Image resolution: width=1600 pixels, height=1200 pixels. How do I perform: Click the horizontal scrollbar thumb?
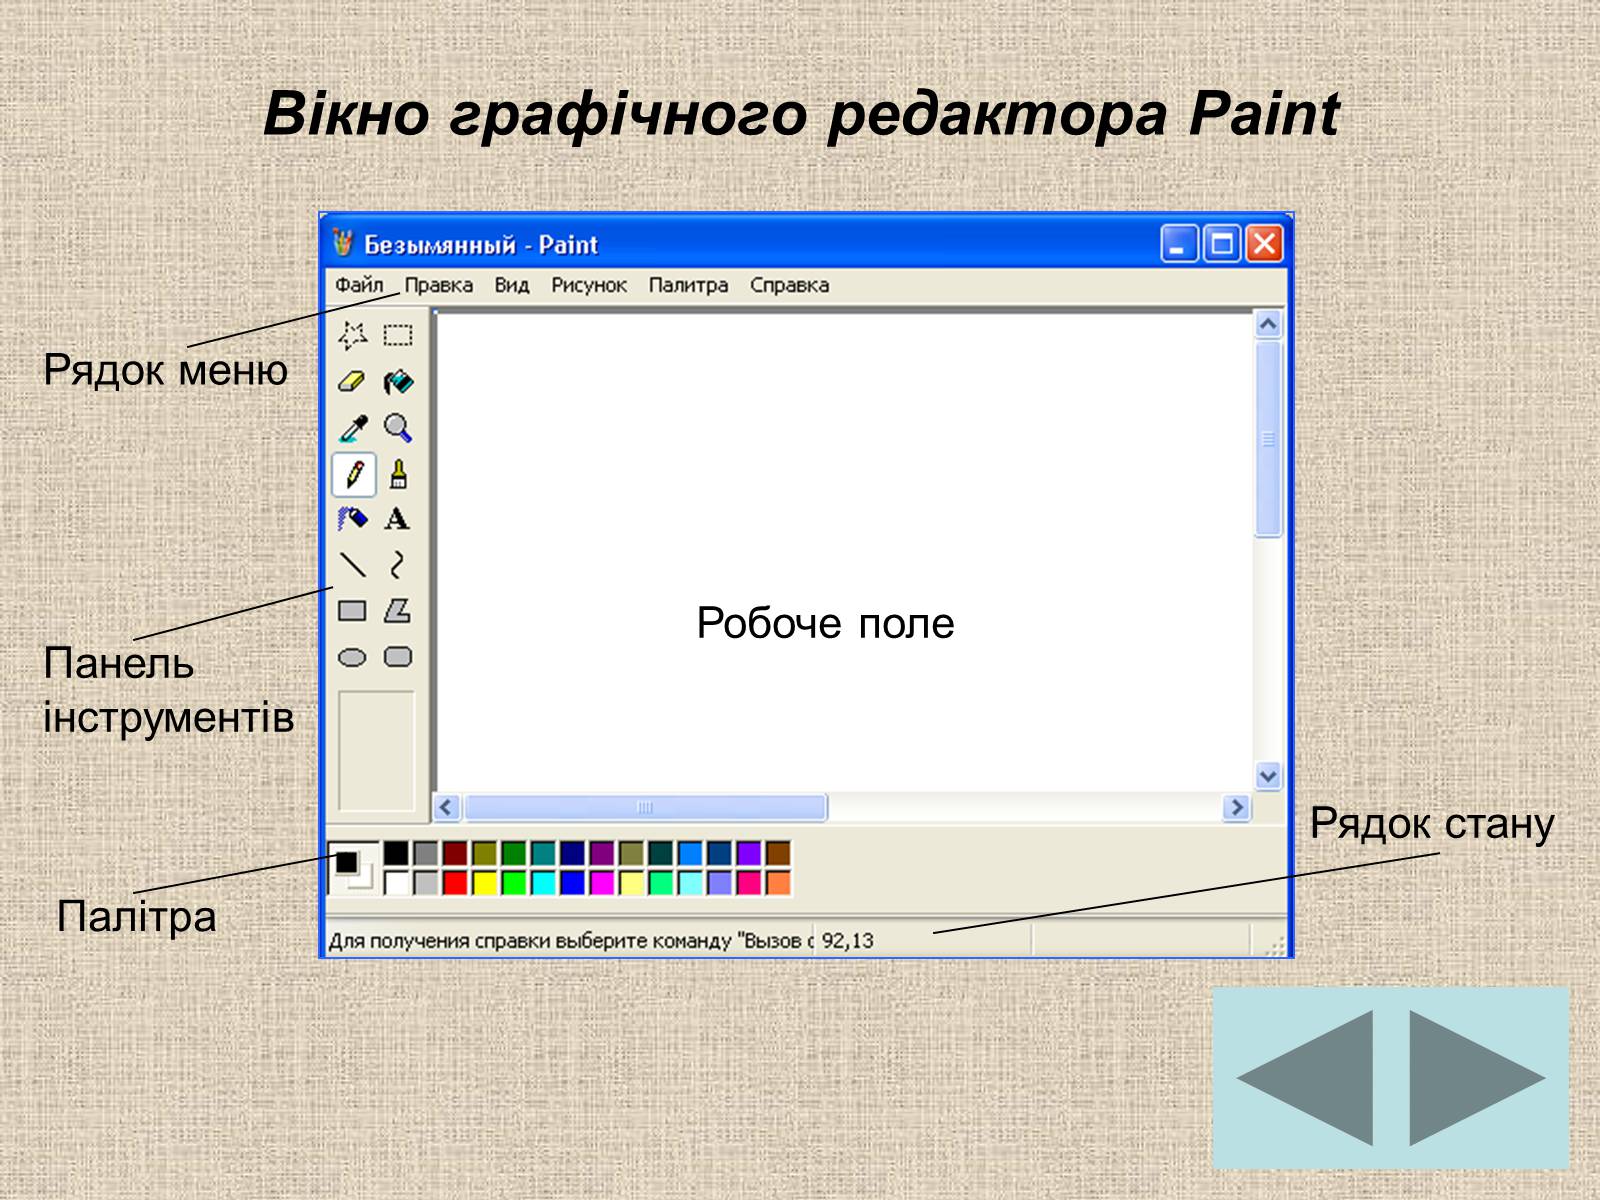pos(645,807)
